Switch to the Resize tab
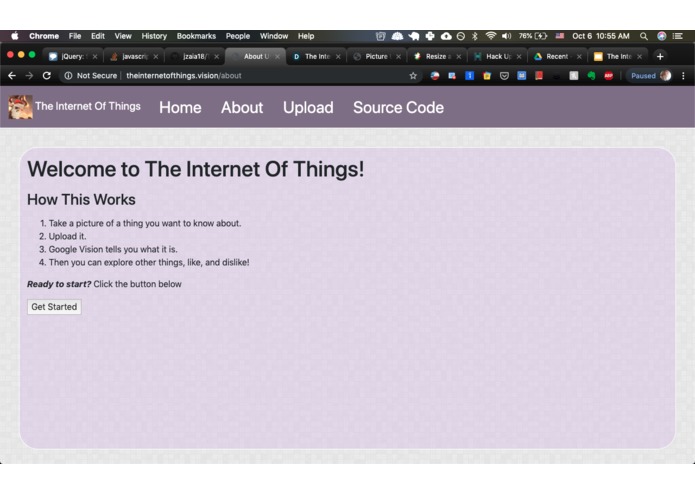The width and height of the screenshot is (695, 494). click(436, 56)
